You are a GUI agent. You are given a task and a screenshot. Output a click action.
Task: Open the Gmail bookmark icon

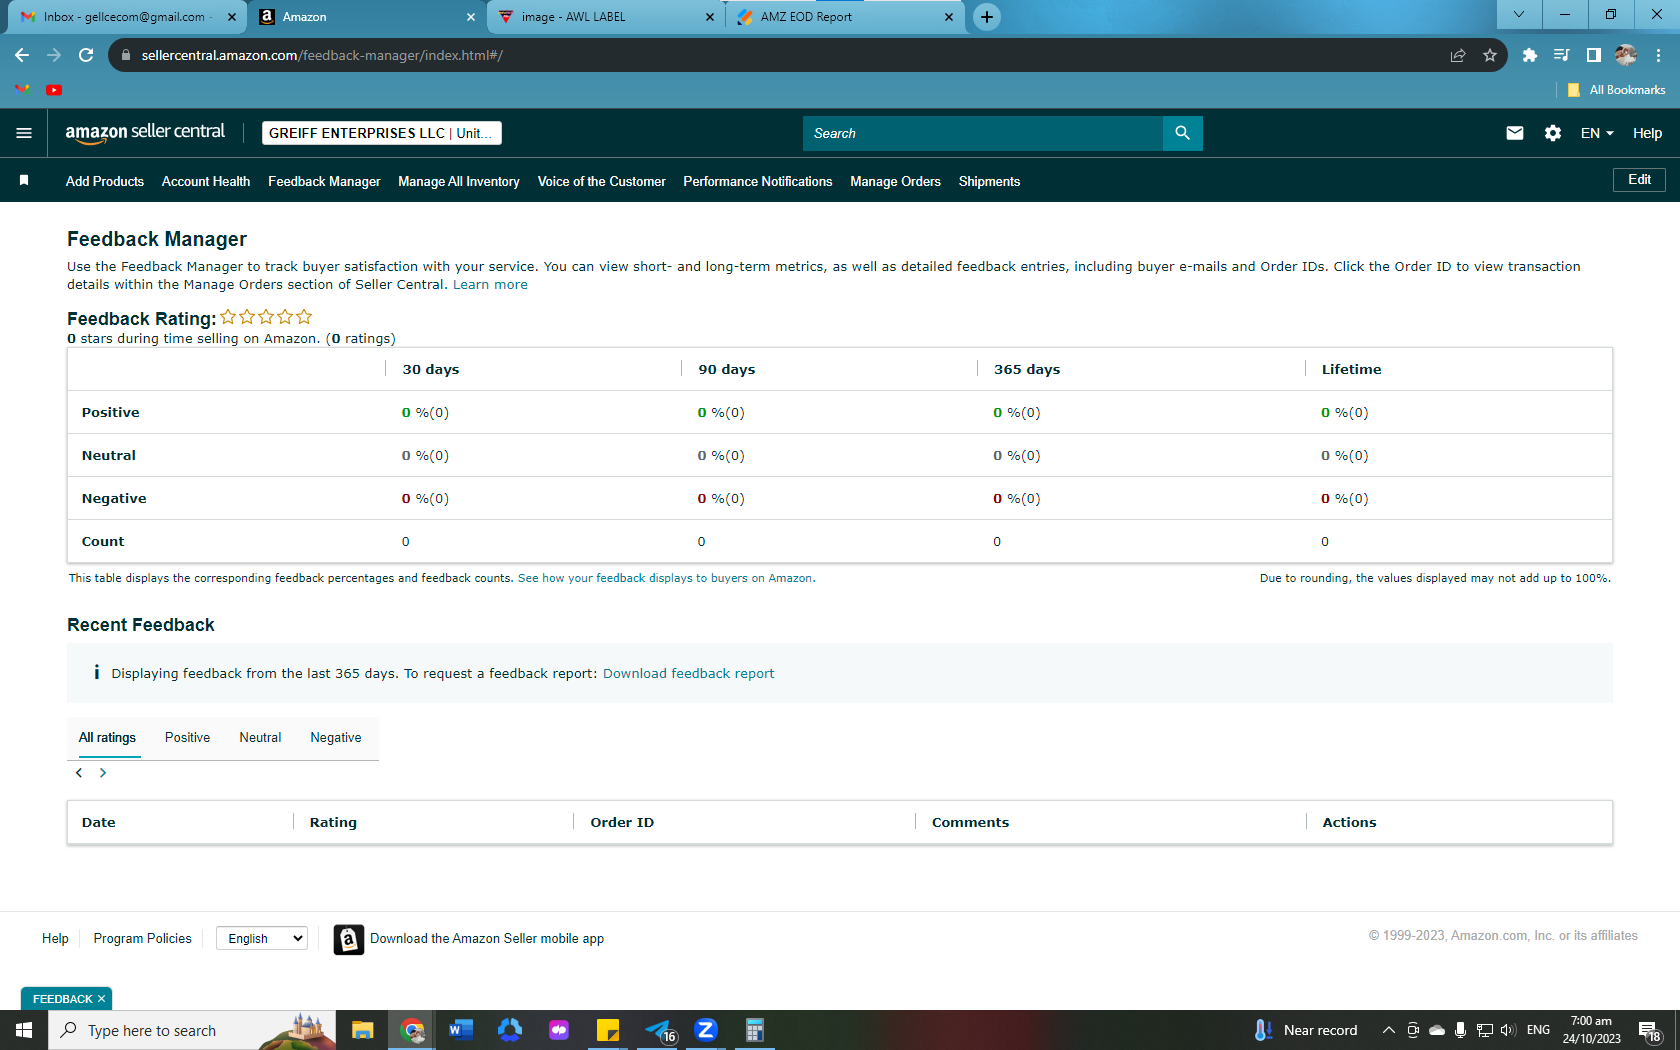click(22, 90)
